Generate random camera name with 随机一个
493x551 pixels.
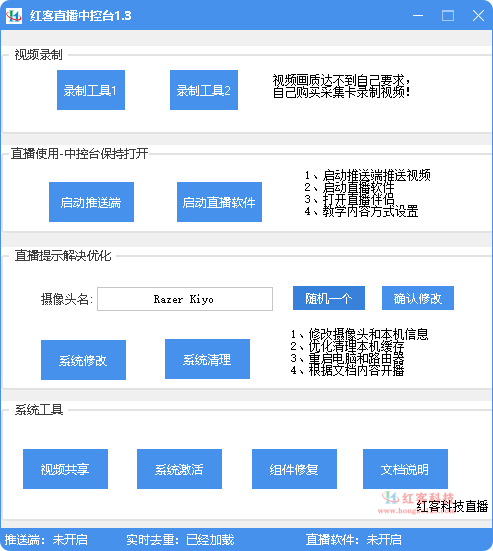coord(329,298)
